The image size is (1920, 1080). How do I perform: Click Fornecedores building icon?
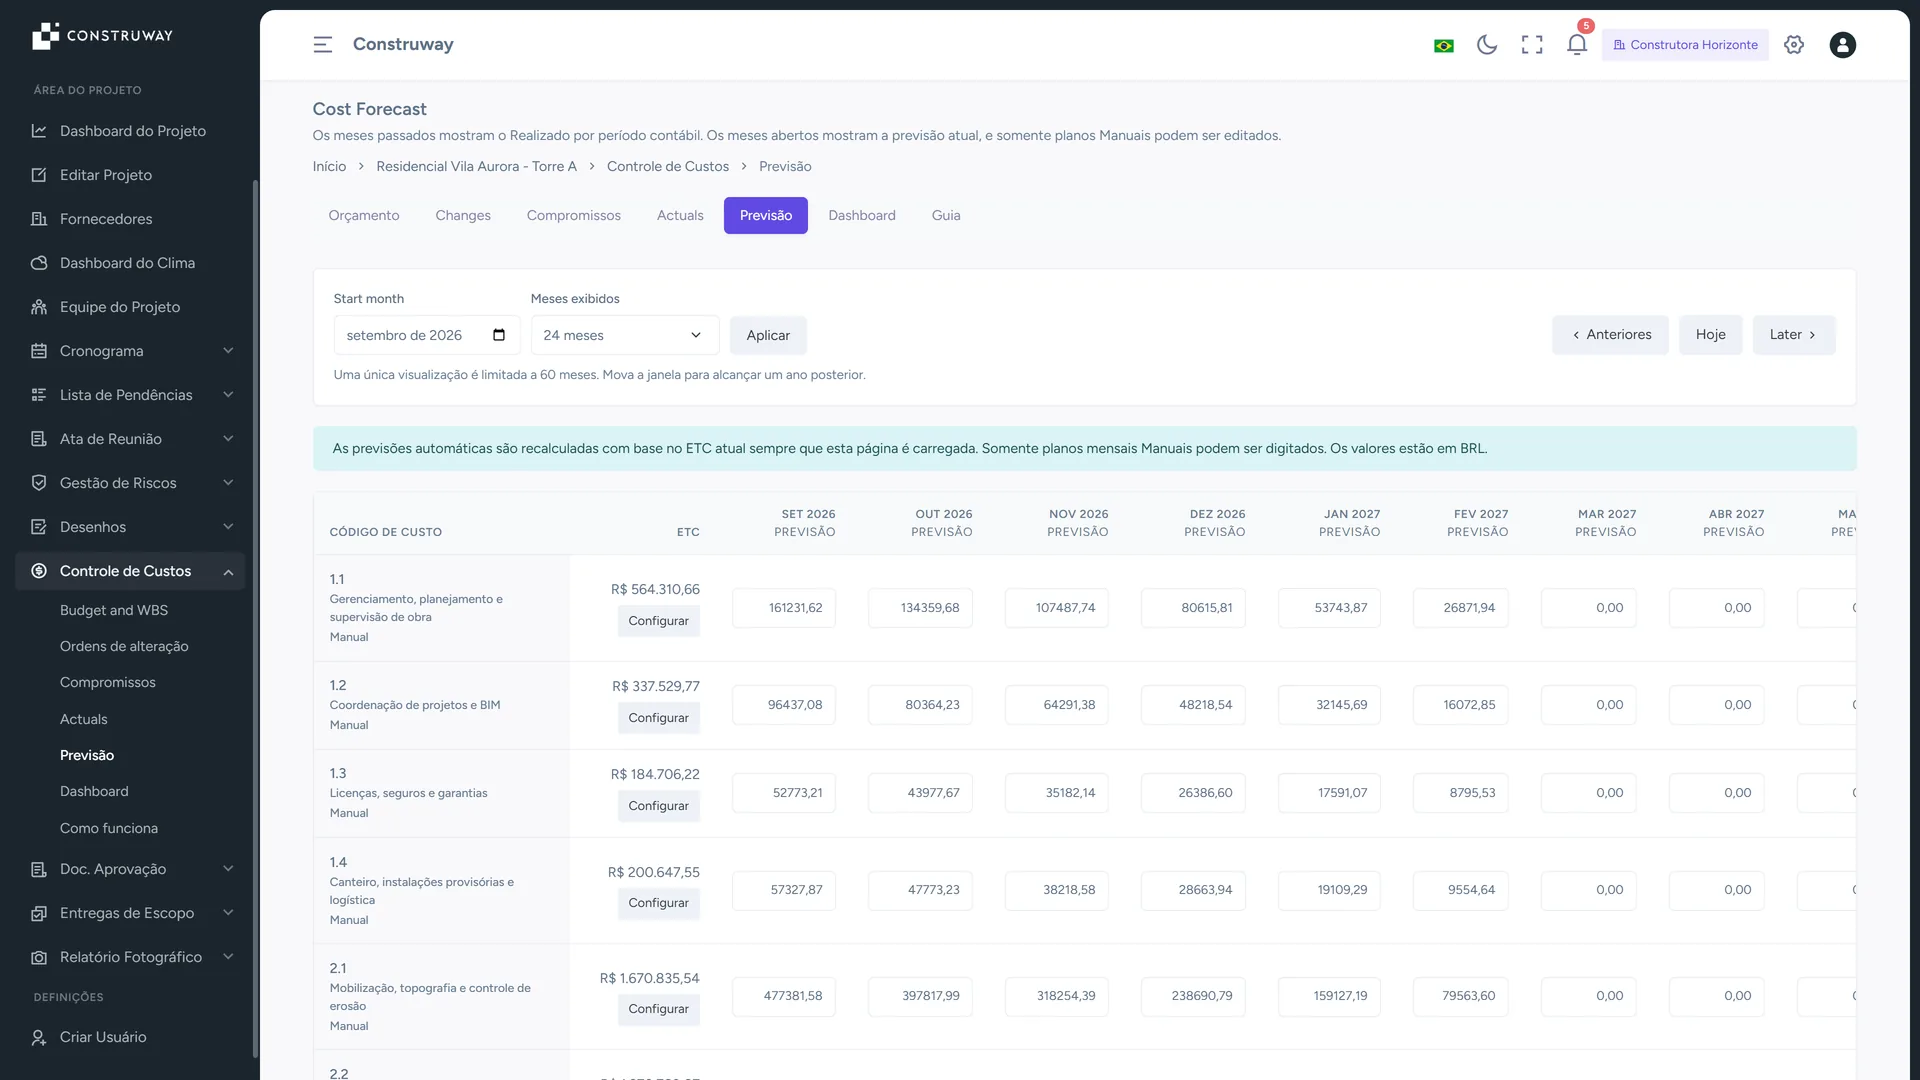[39, 219]
